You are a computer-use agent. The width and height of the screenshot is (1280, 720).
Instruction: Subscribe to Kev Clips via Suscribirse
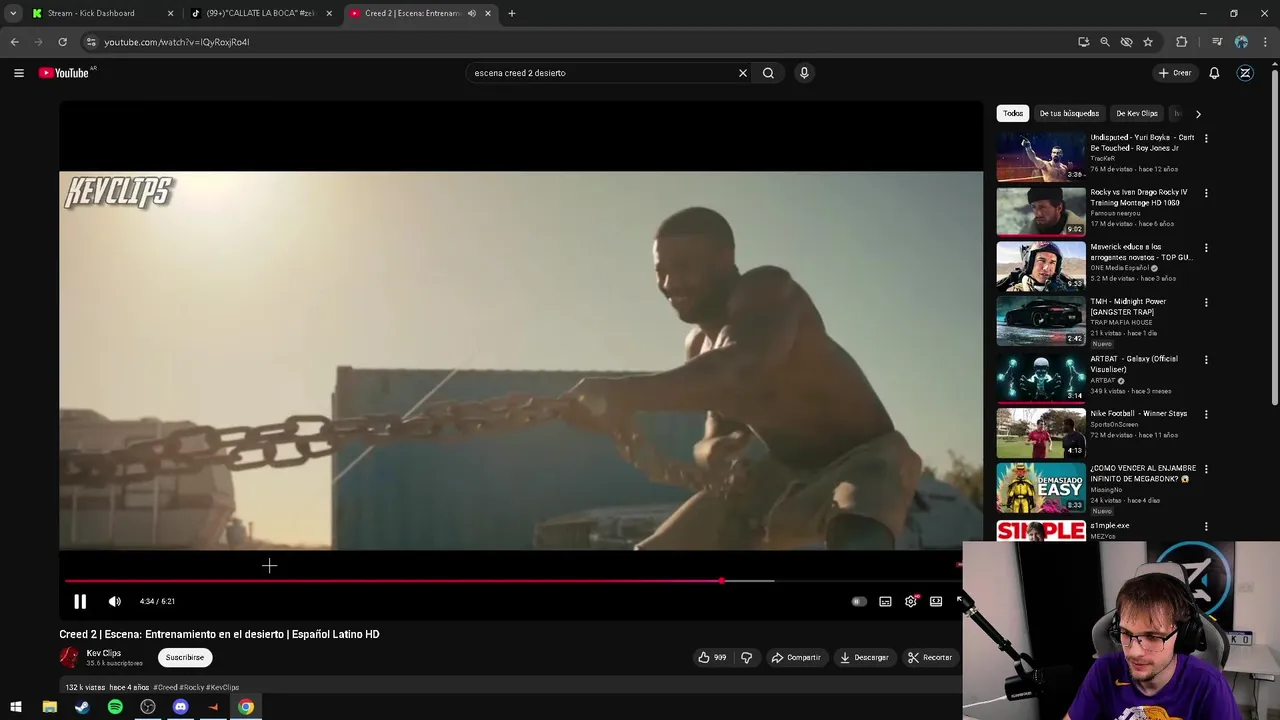185,657
